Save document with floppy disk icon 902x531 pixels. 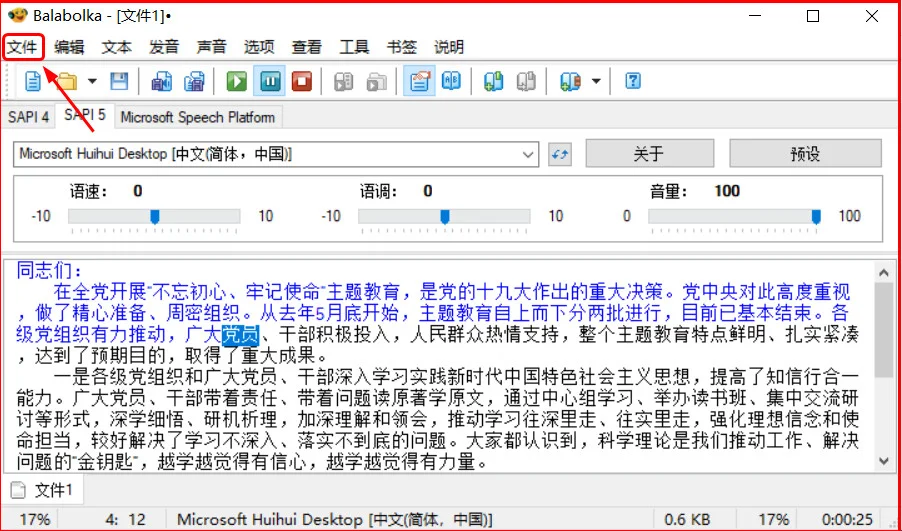click(119, 81)
